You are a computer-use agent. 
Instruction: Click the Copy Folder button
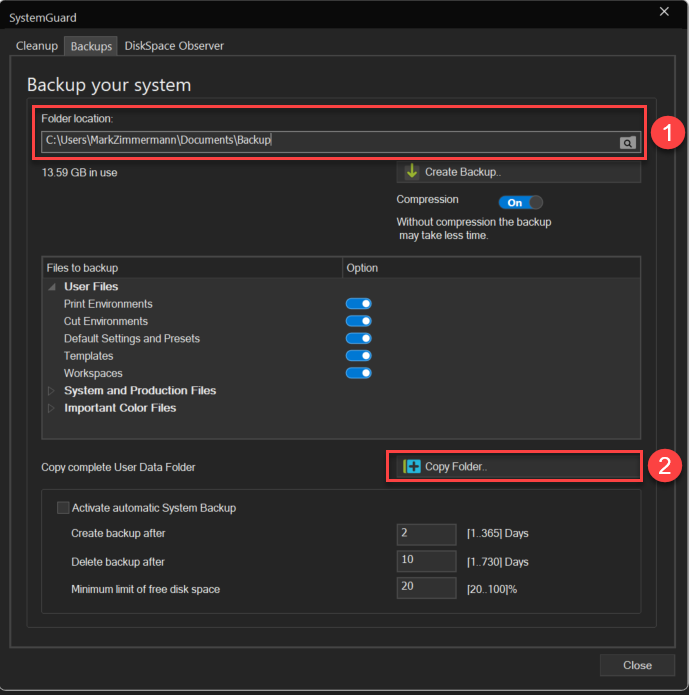point(518,466)
